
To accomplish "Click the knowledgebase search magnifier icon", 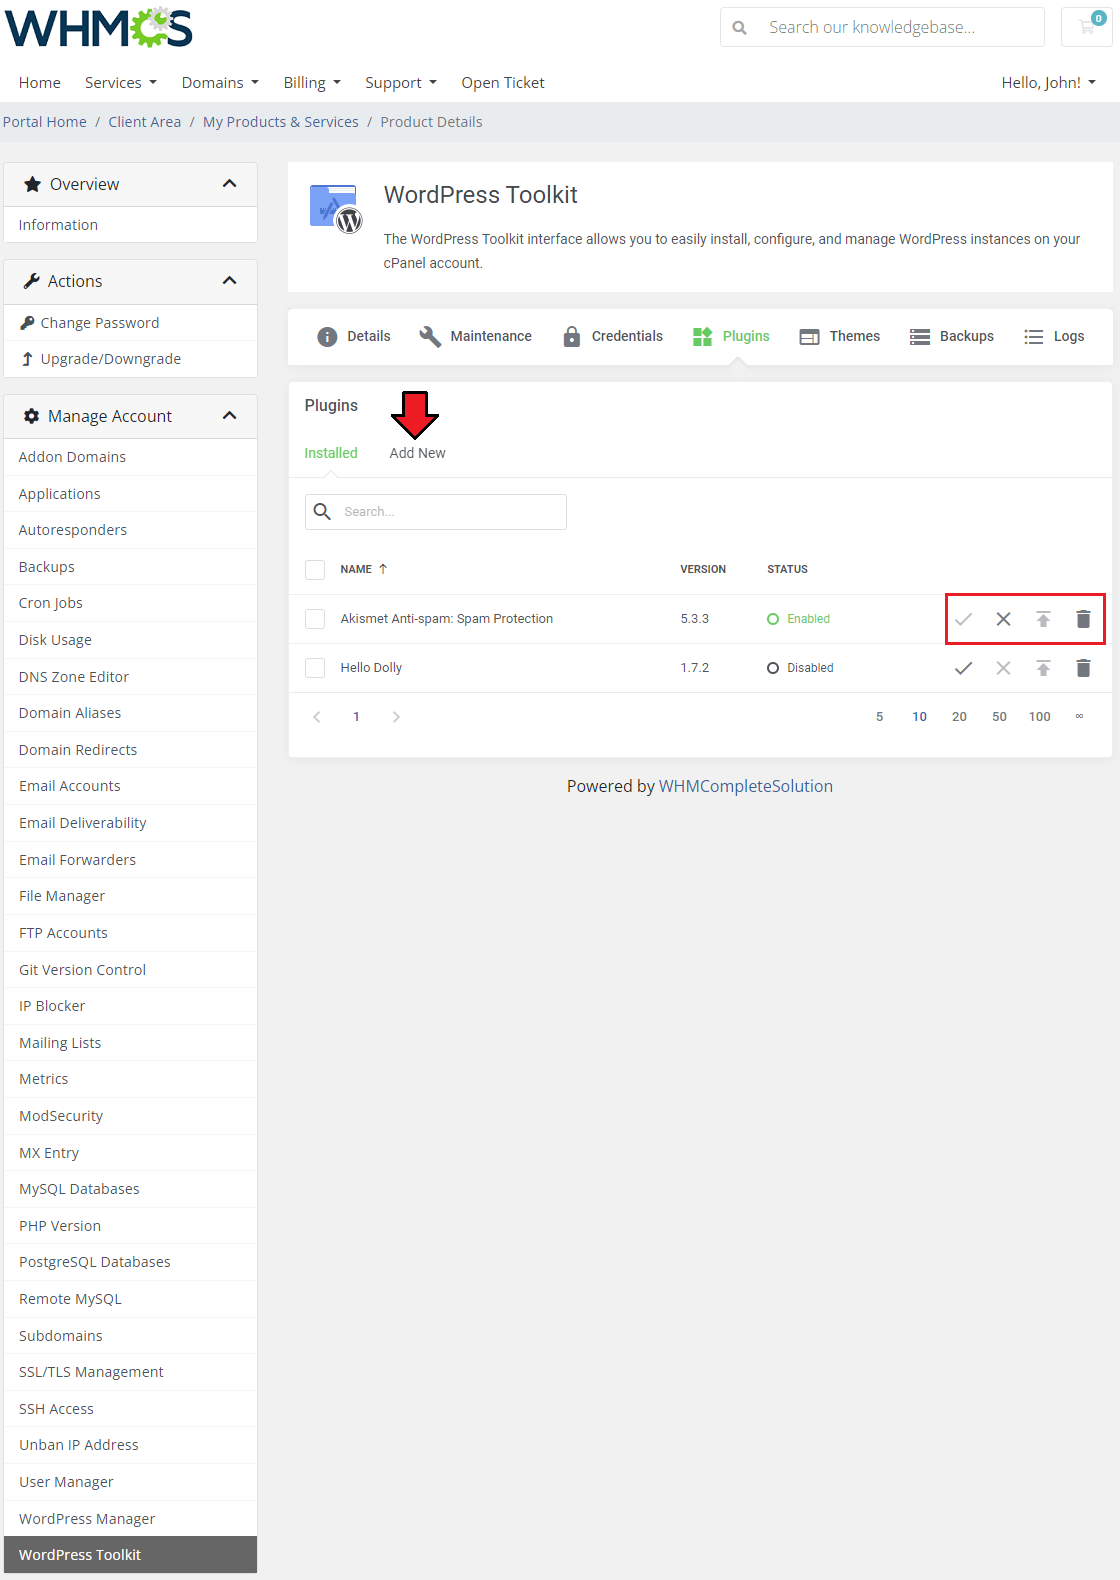I will point(739,28).
